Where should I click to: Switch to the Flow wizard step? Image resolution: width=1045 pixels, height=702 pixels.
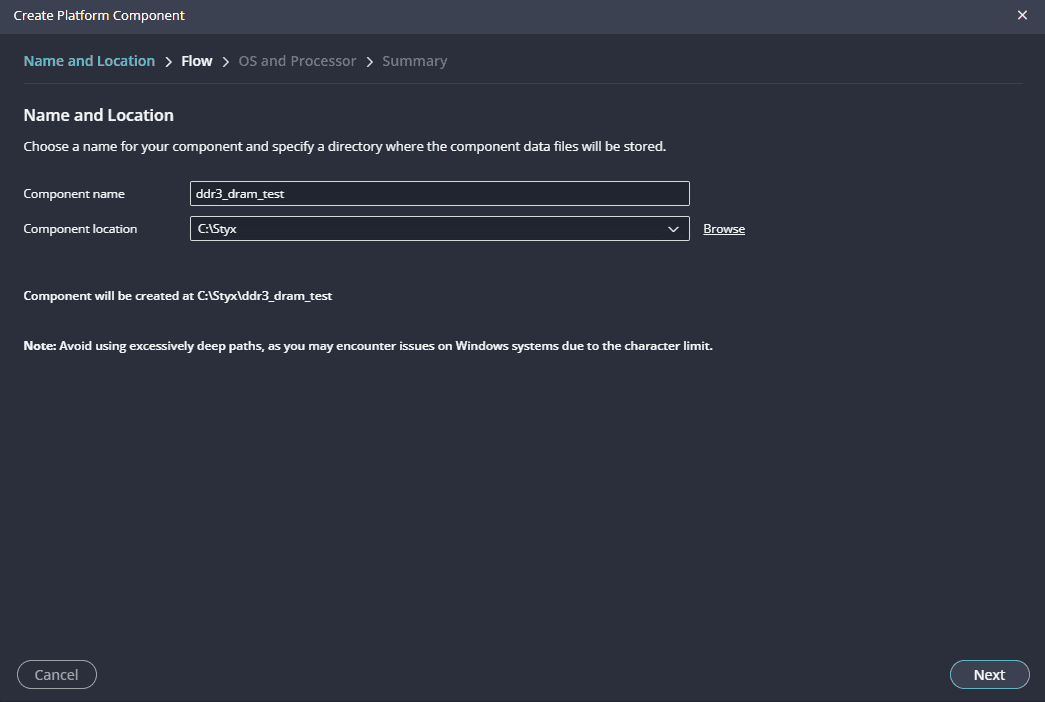197,61
